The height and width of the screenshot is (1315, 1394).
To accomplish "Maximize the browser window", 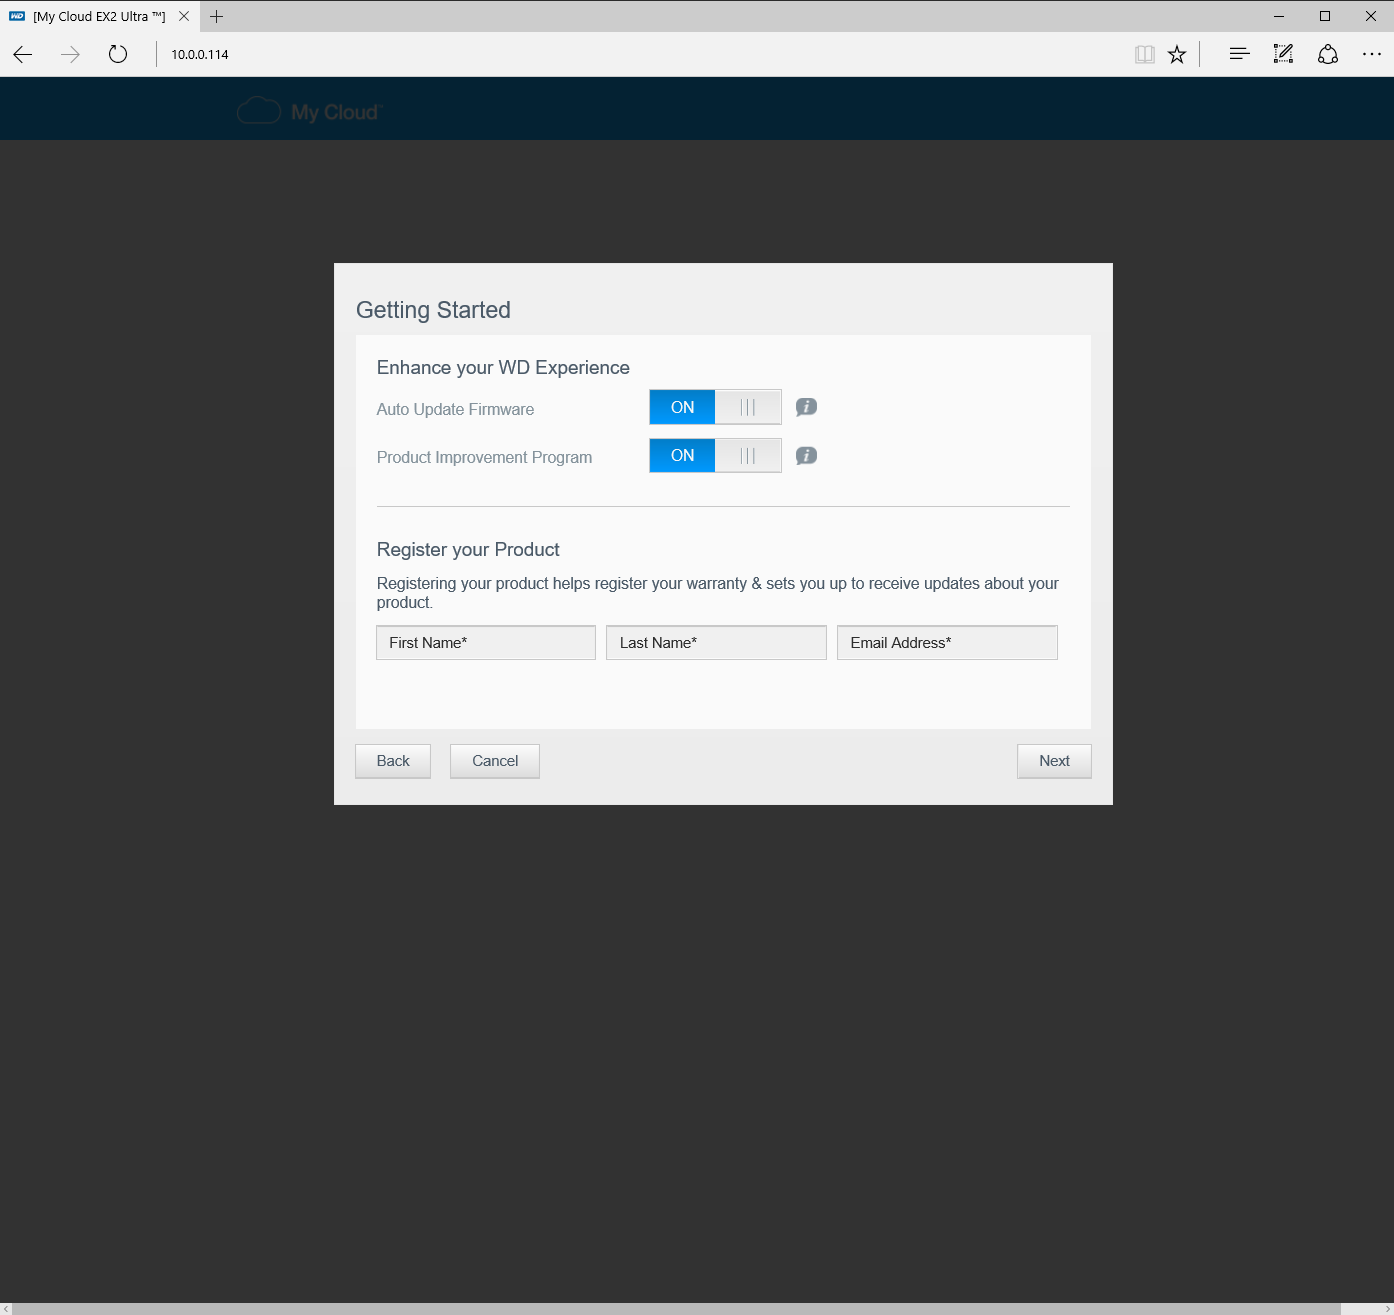I will [1325, 16].
